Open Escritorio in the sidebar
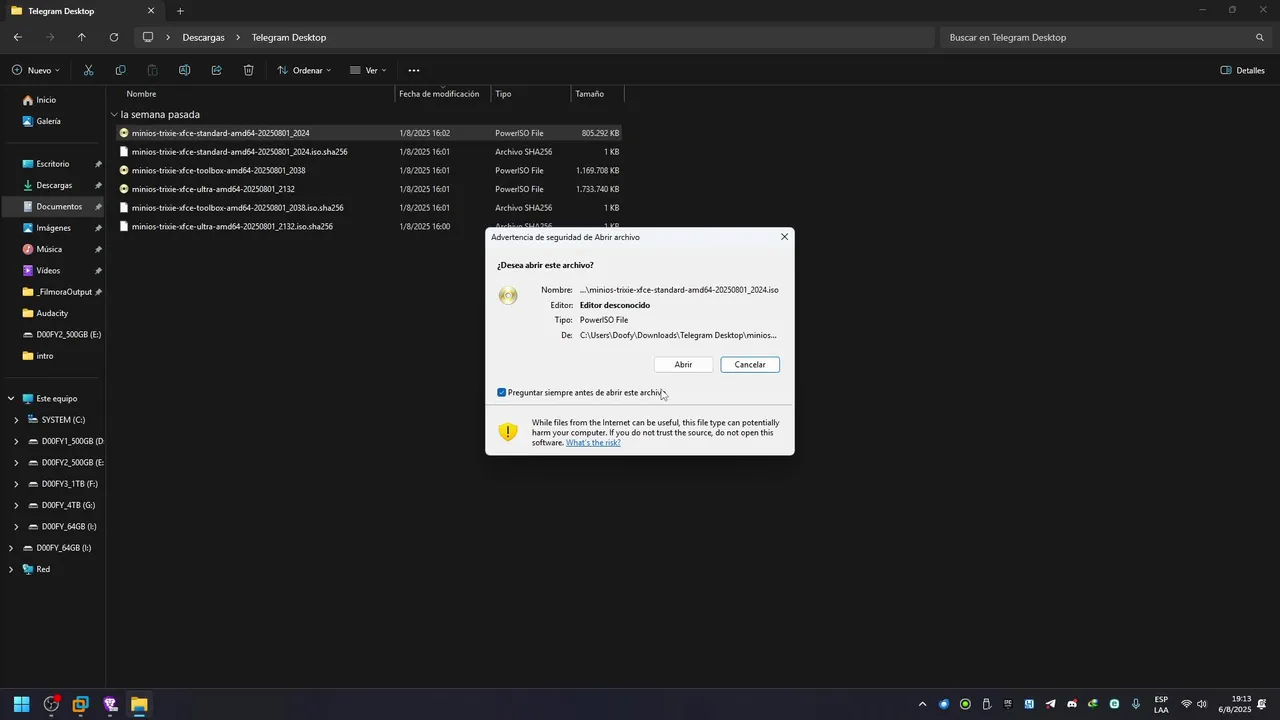1280x720 pixels. (52, 164)
